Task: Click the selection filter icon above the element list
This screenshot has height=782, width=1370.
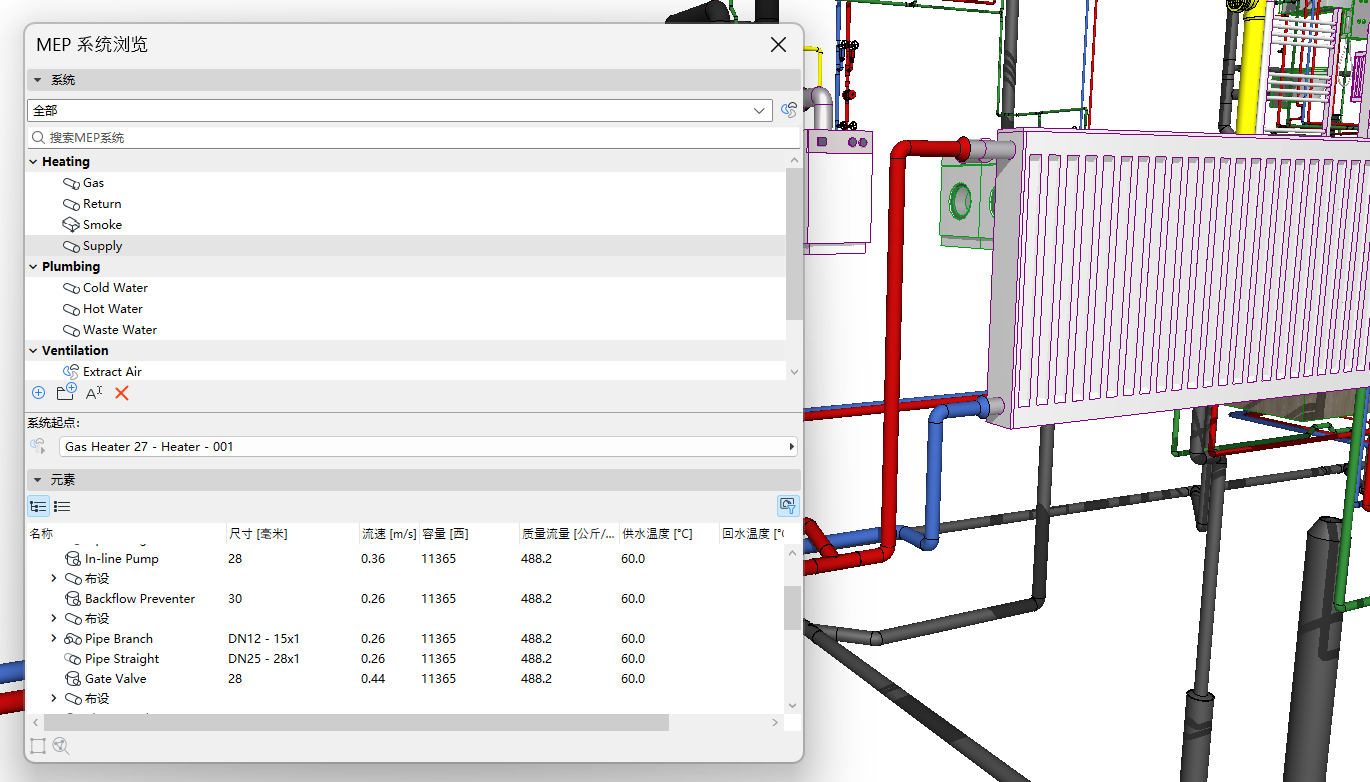Action: click(787, 506)
